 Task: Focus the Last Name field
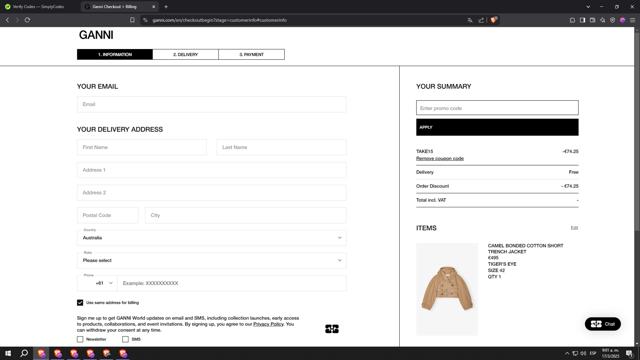pyautogui.click(x=281, y=147)
